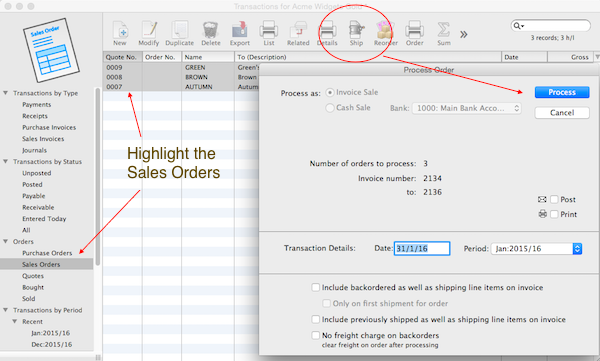This screenshot has width=600, height=361.
Task: Select Payments in sidebar
Action: pos(36,105)
